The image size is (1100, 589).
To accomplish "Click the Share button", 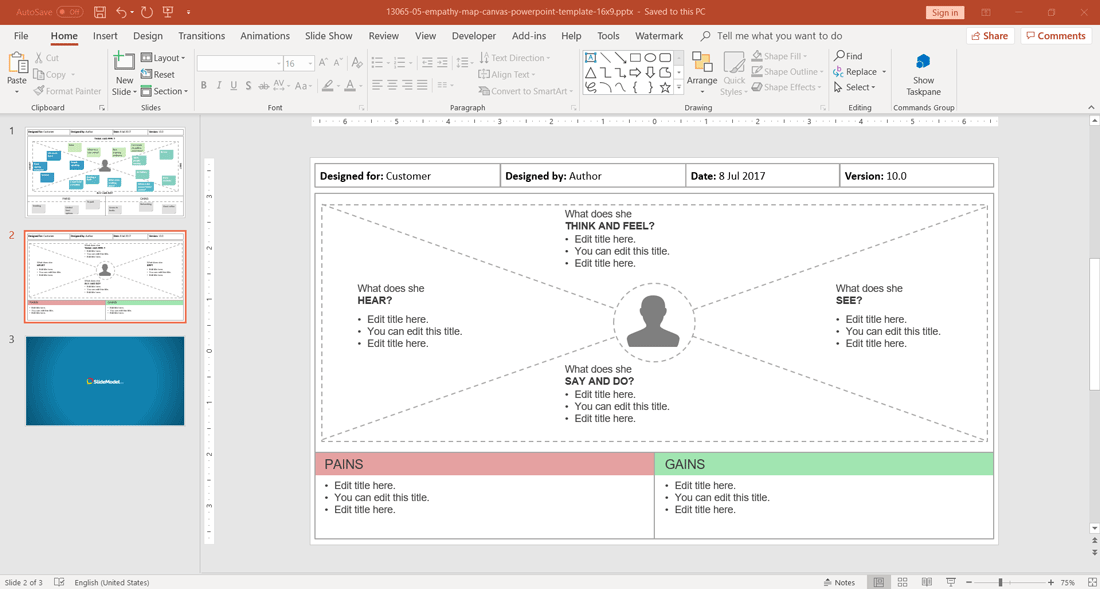I will tap(990, 36).
